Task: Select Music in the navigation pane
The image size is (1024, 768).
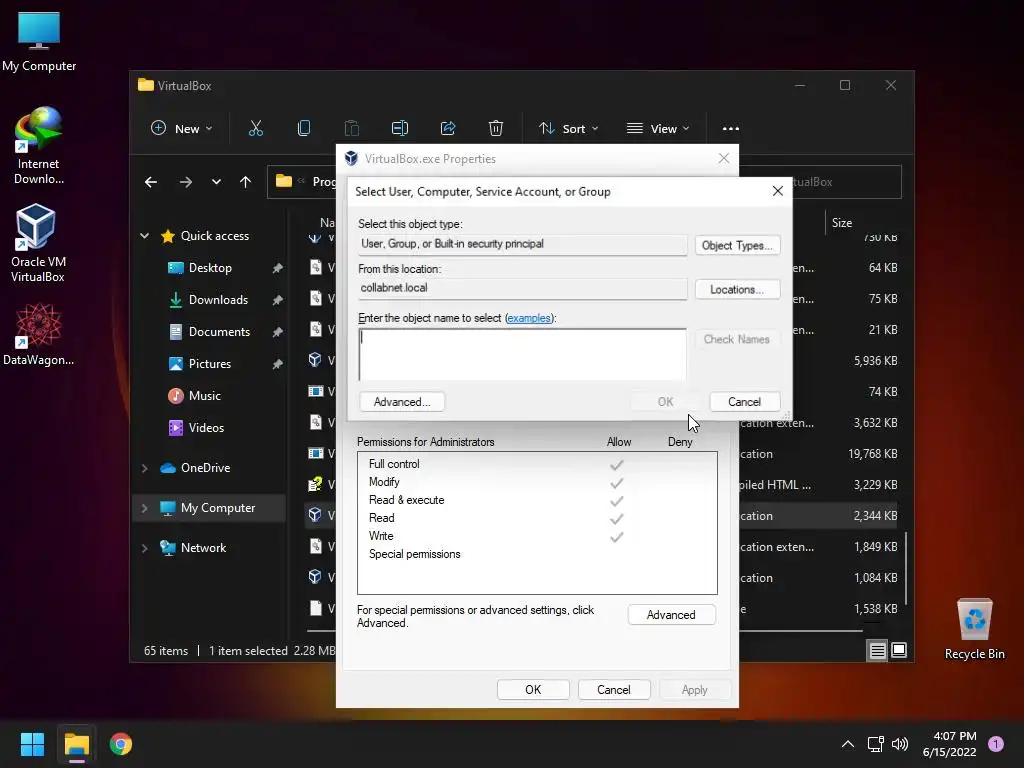Action: click(x=204, y=396)
